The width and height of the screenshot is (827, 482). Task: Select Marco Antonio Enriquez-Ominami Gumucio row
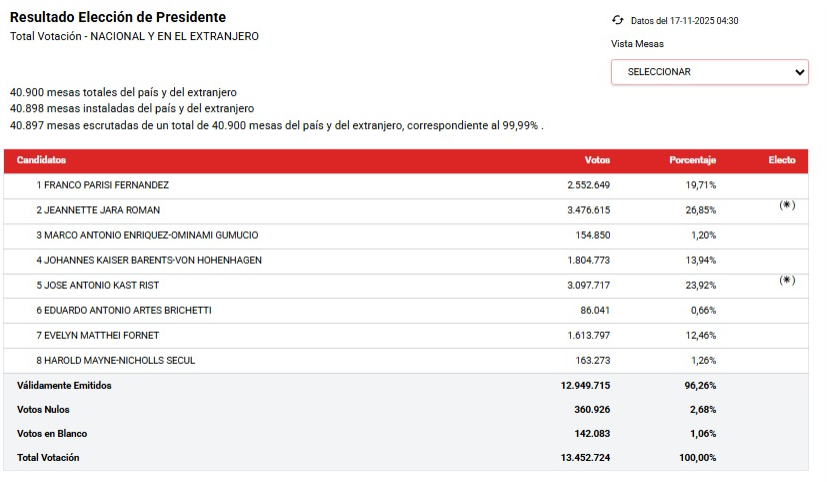coord(147,235)
